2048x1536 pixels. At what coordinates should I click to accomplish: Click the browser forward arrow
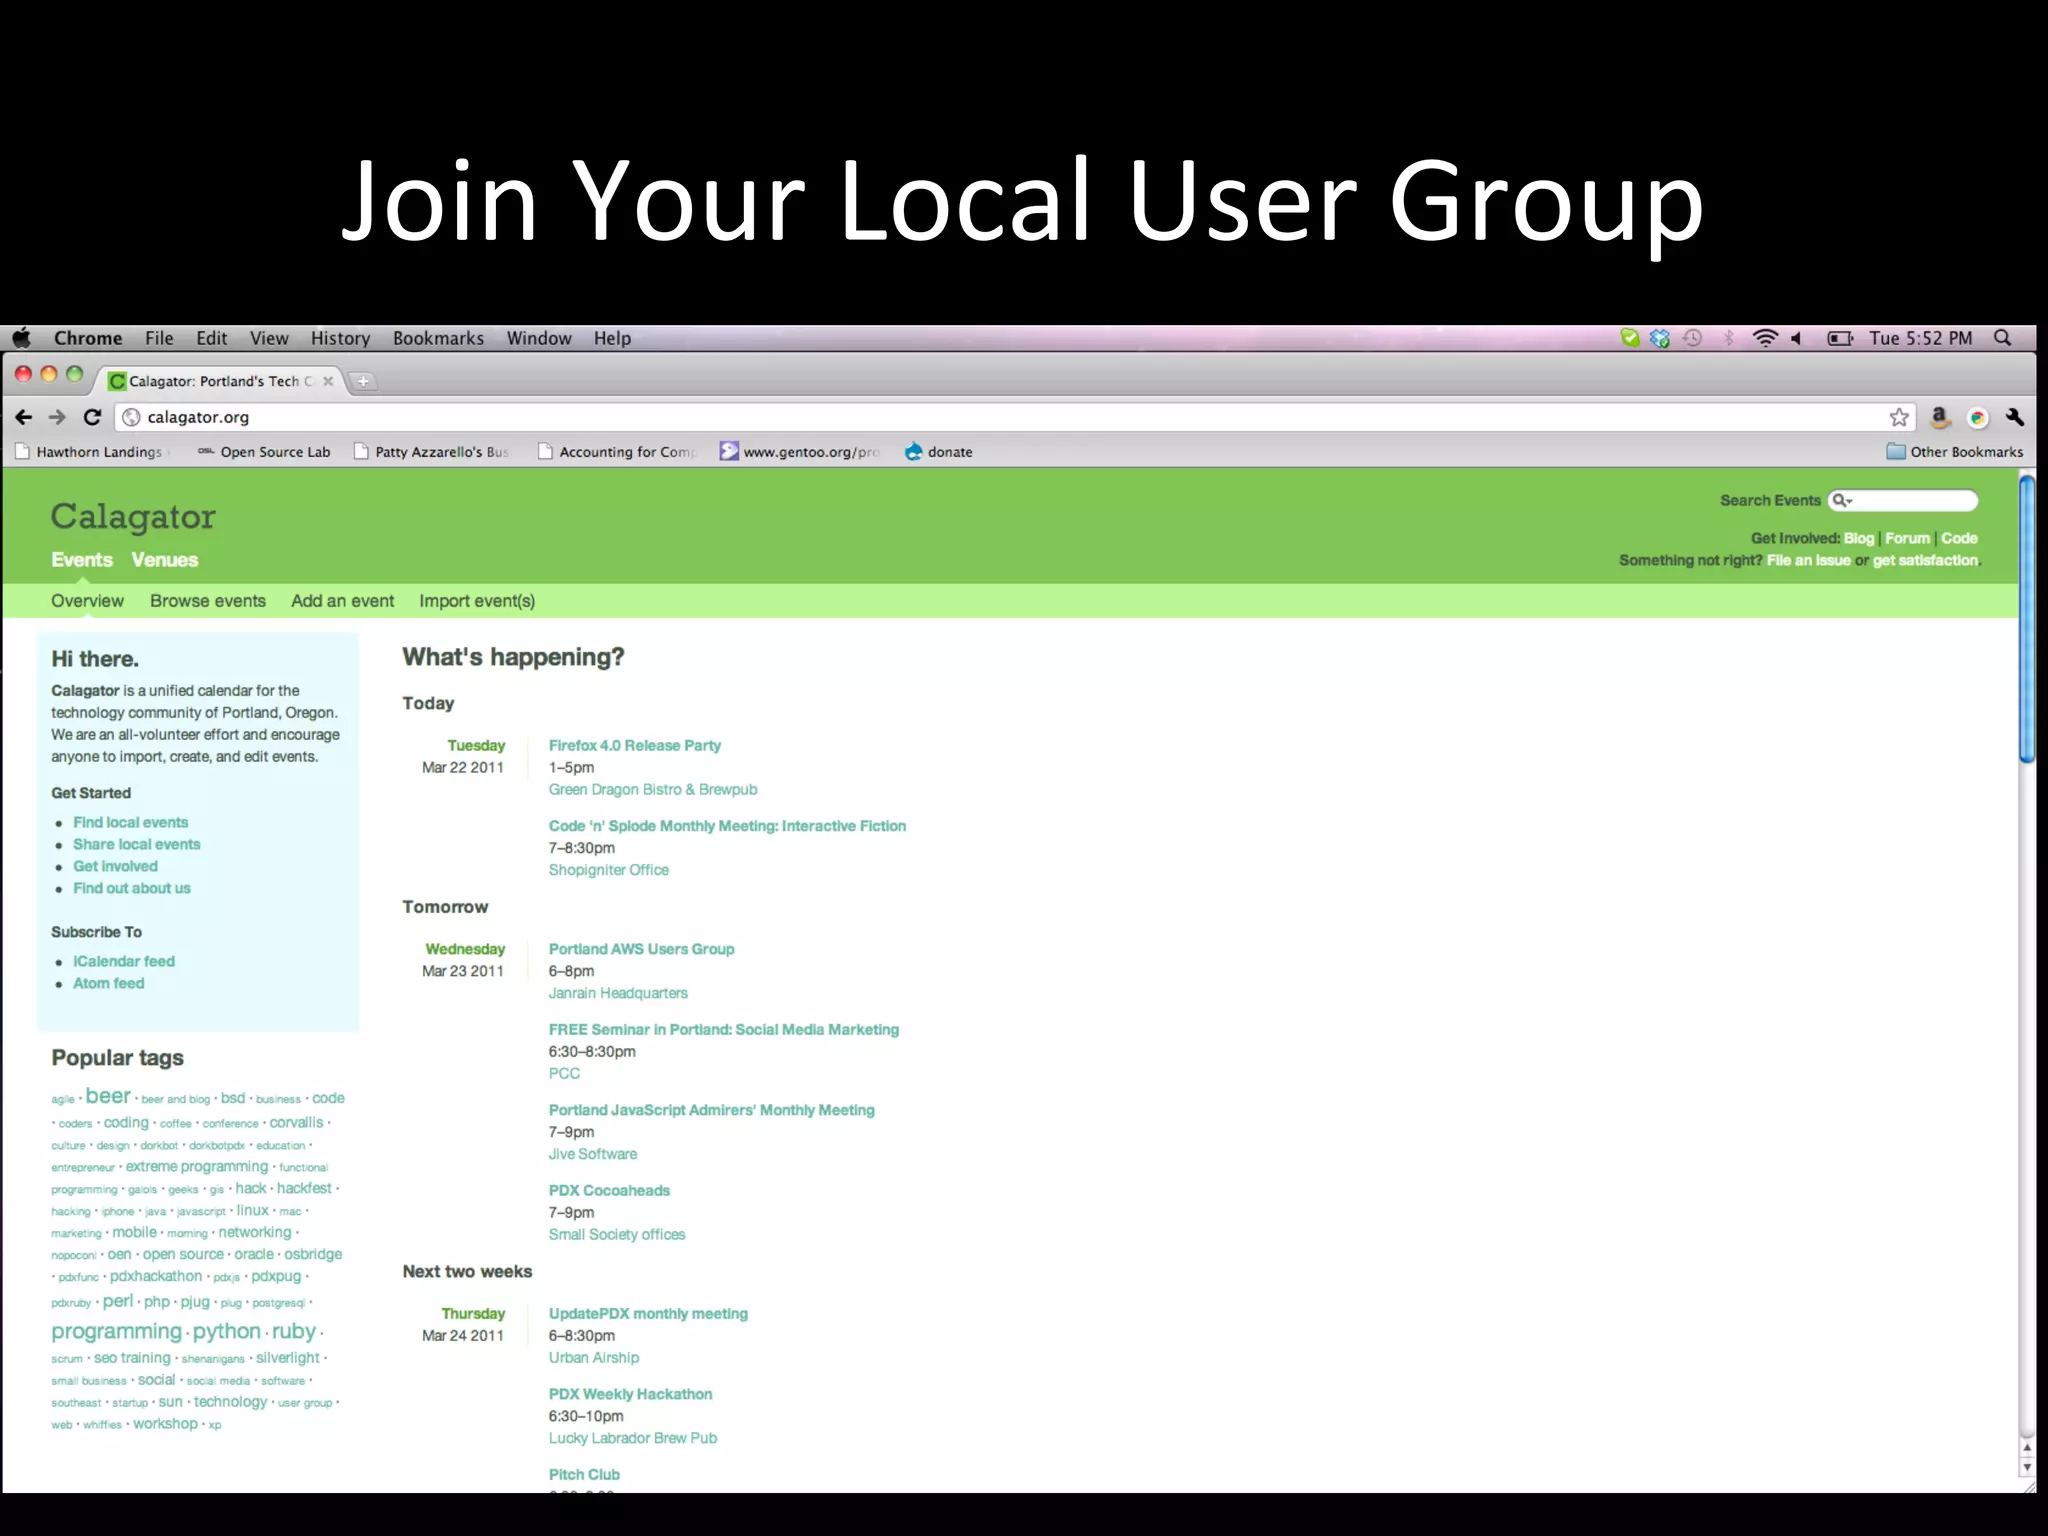(57, 417)
